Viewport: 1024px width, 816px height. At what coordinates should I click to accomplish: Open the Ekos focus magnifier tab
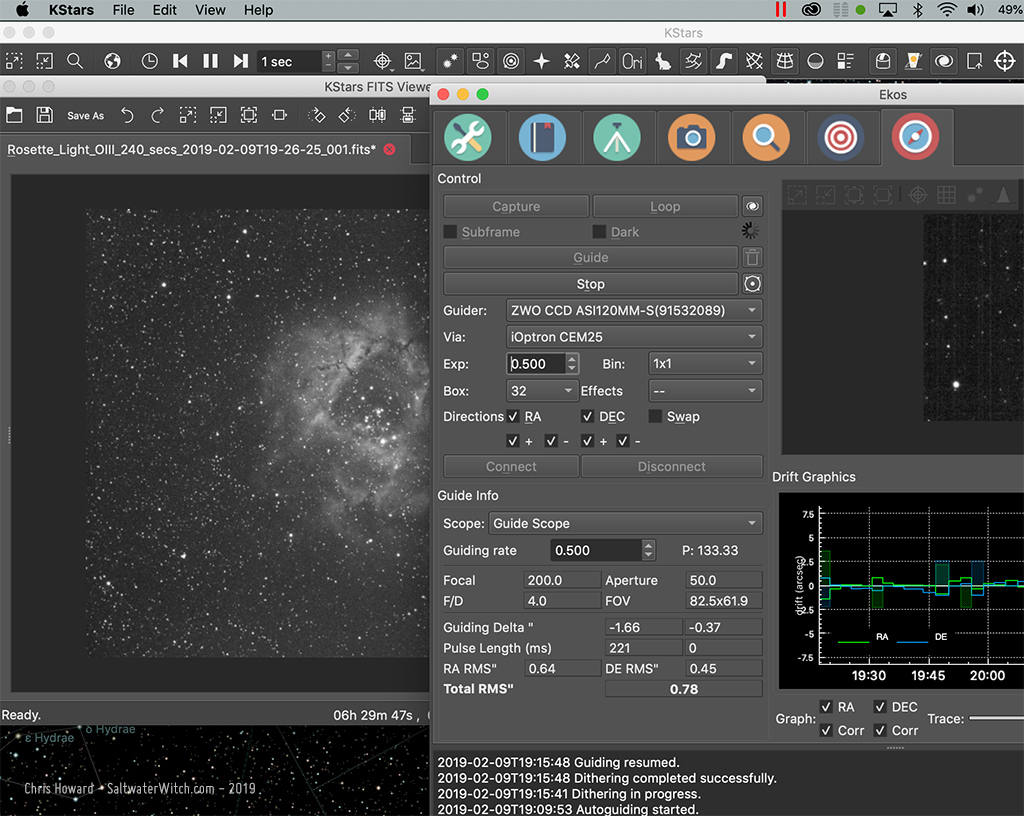766,138
